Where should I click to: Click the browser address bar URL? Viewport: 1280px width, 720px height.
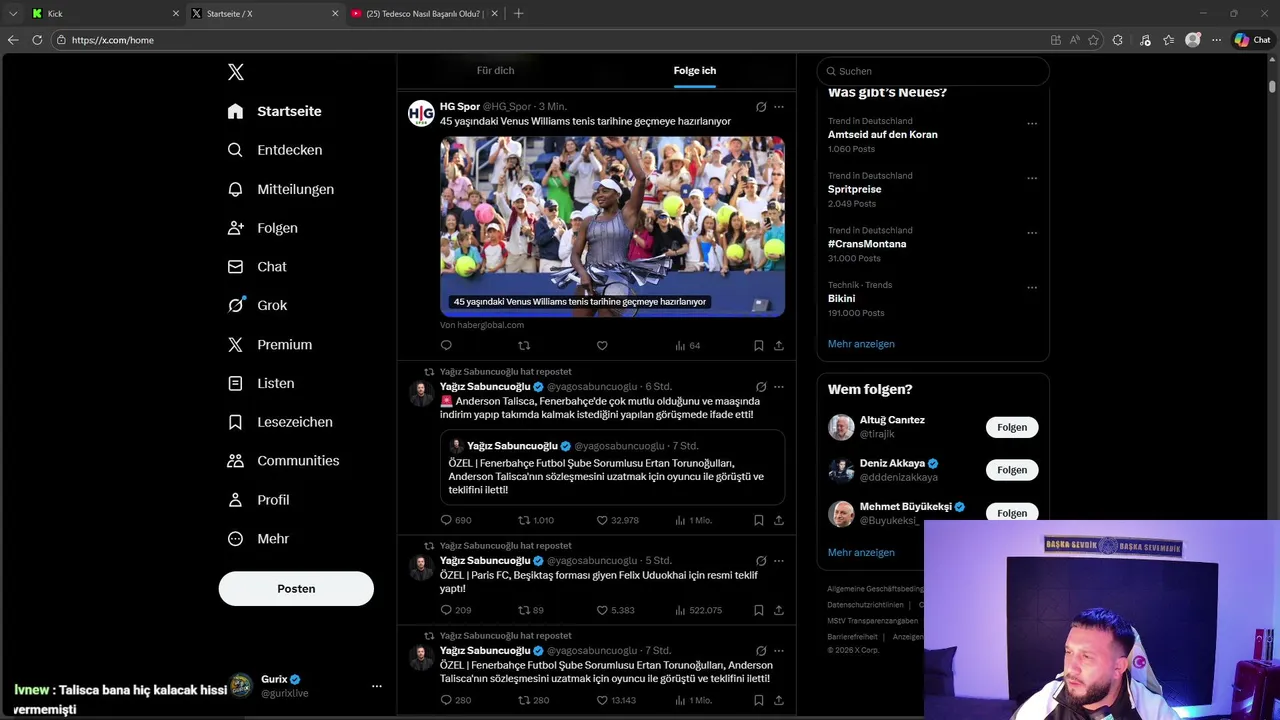pos(113,40)
